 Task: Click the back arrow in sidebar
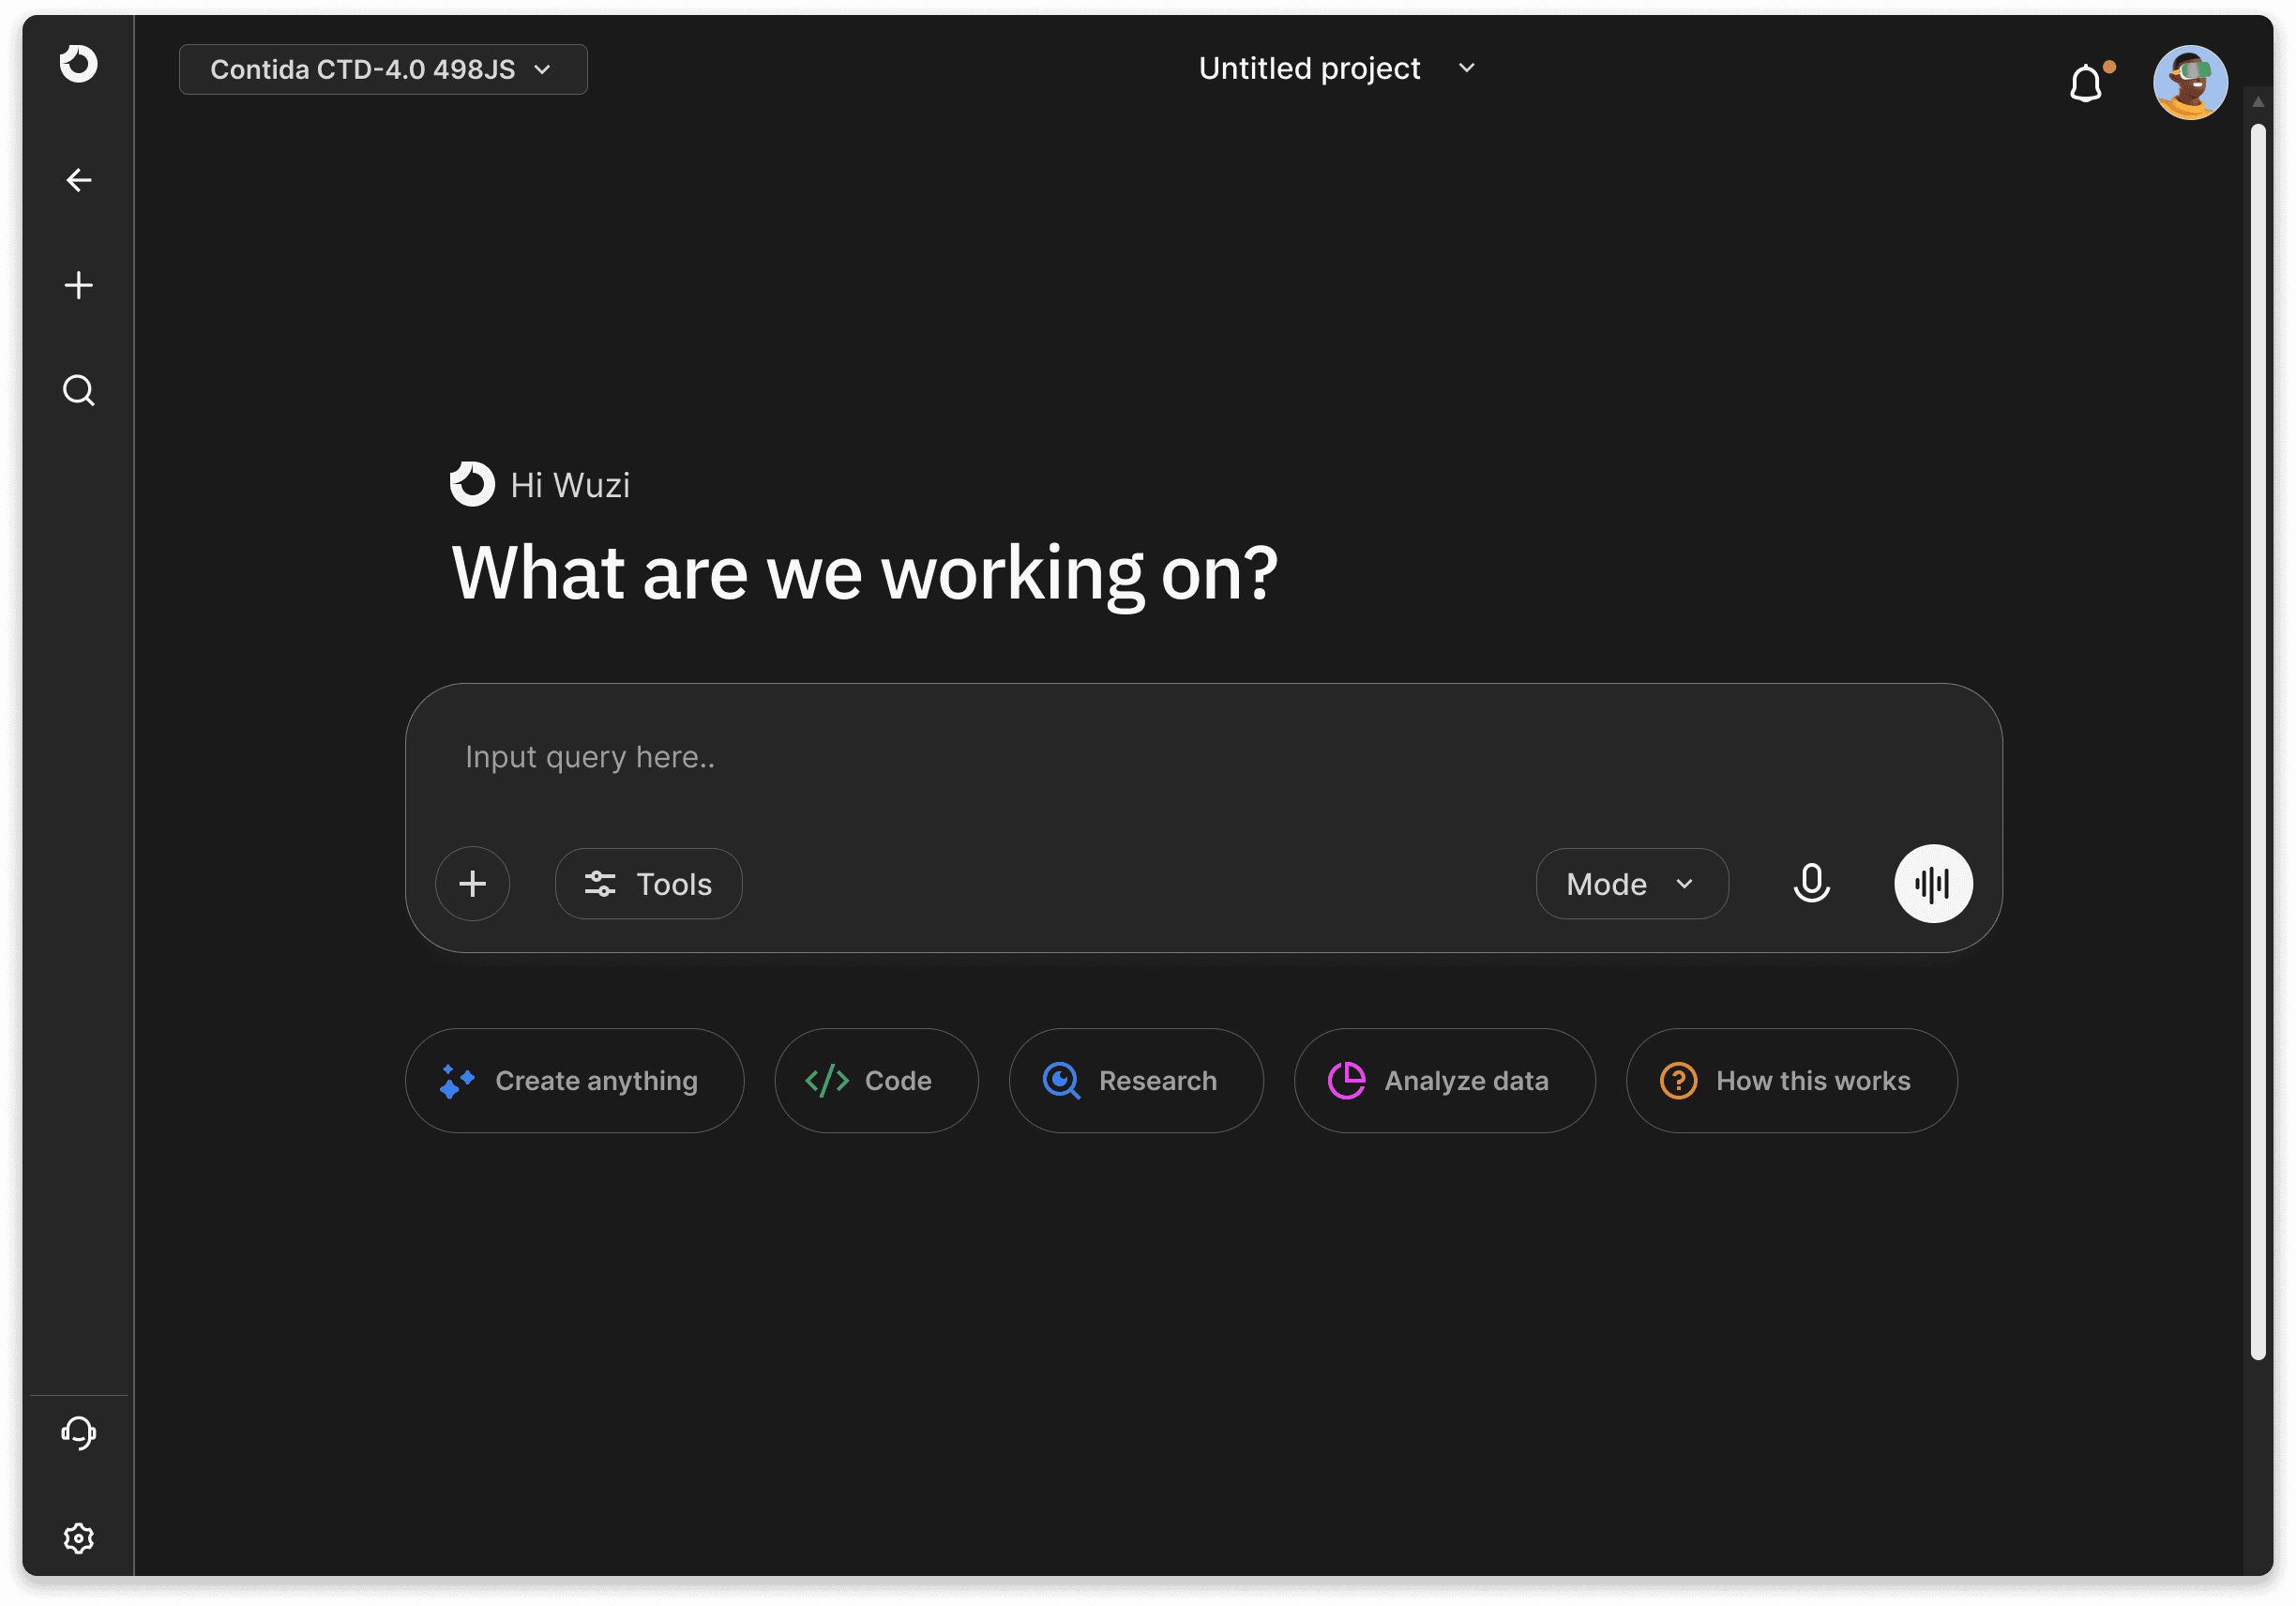pos(78,180)
